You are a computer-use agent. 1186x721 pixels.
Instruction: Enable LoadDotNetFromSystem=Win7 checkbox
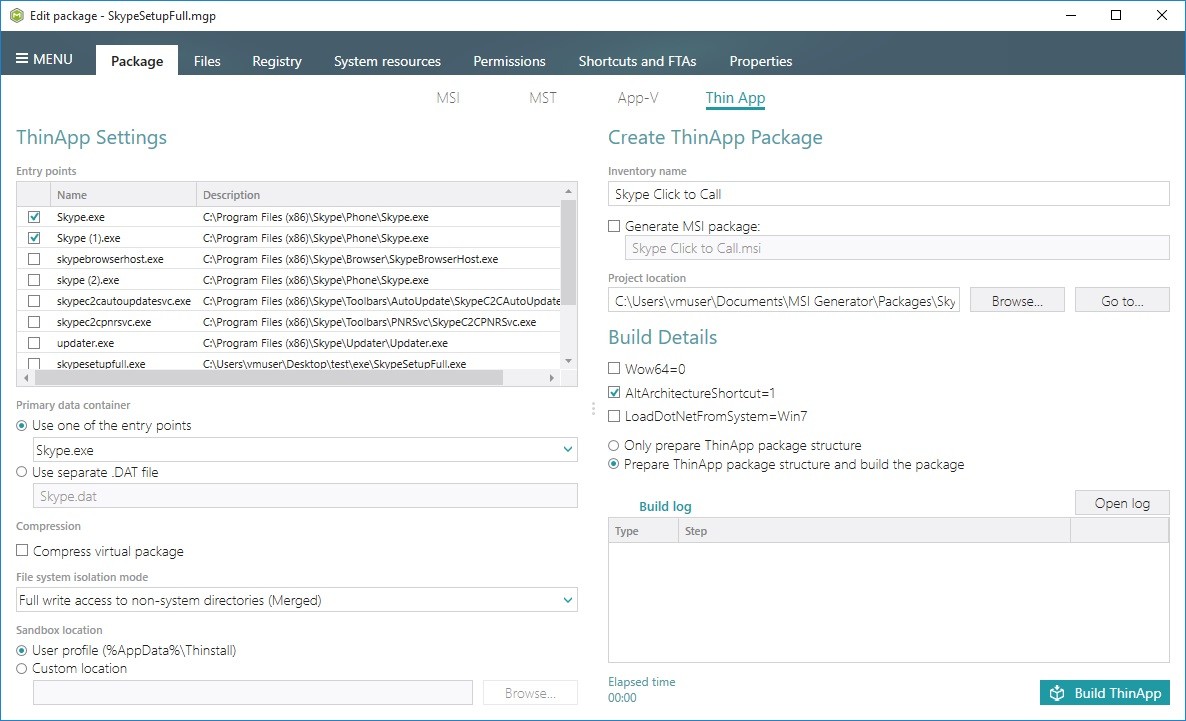pos(614,416)
